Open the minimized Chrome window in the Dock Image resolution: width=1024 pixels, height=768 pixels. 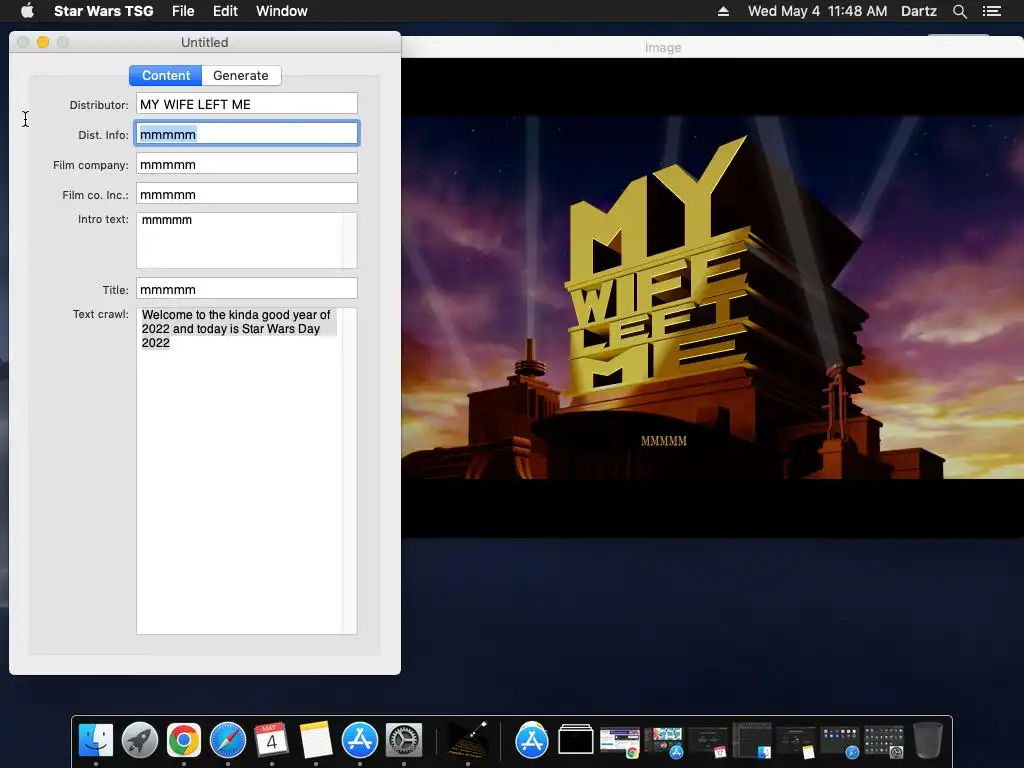pos(619,742)
